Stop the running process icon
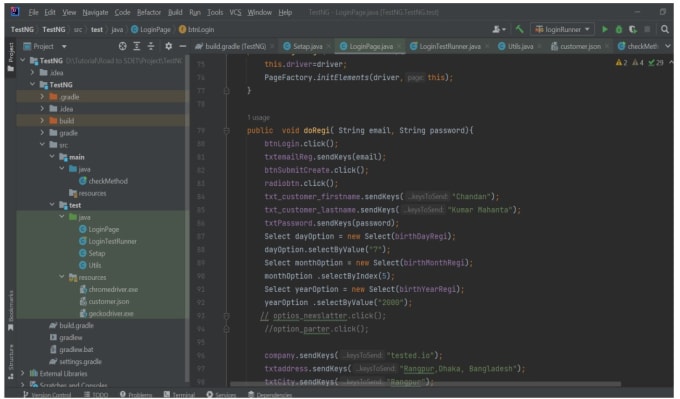The height and width of the screenshot is (399, 680). coord(647,29)
